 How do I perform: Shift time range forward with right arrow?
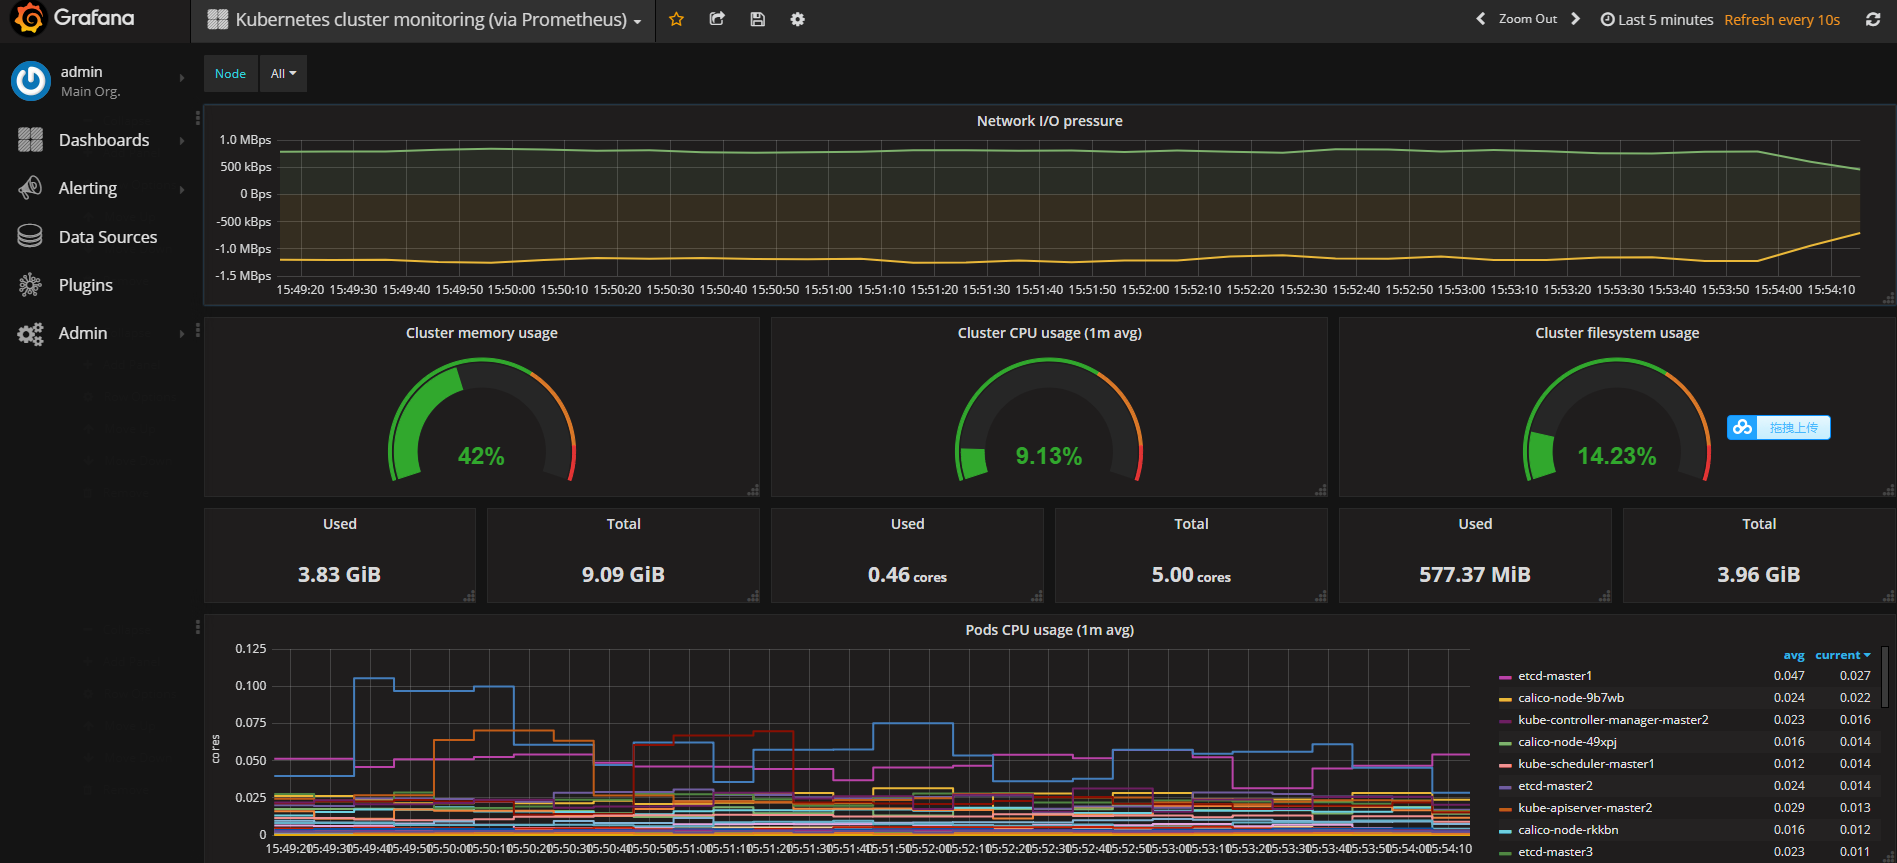click(x=1576, y=19)
